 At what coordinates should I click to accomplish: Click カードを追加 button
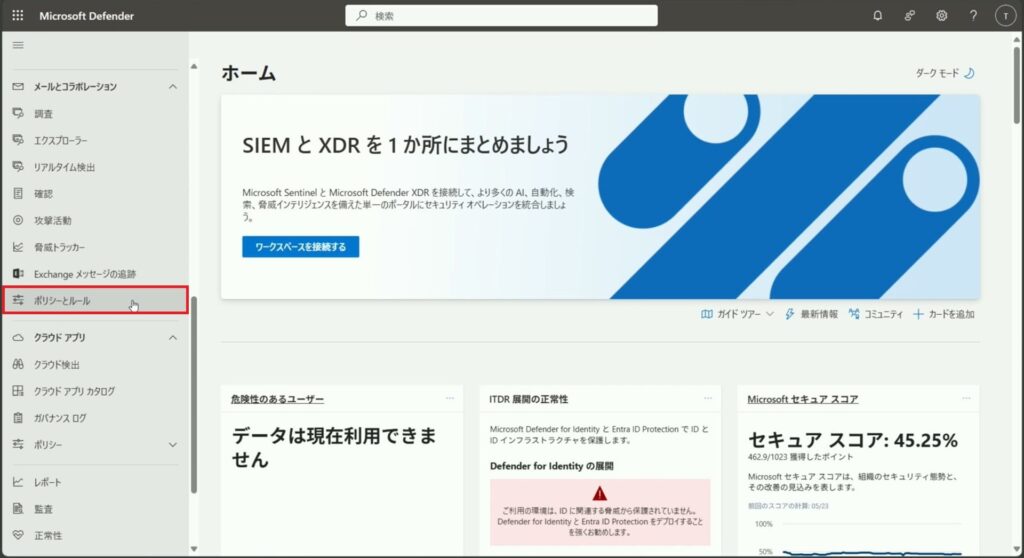944,314
